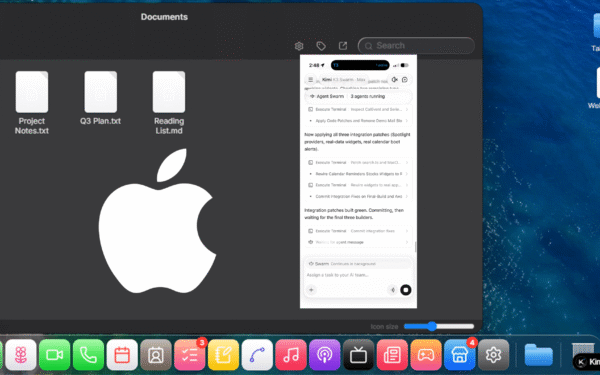The width and height of the screenshot is (600, 375).
Task: Expand Execute Terminal Commit integration fixes row
Action: click(358, 231)
